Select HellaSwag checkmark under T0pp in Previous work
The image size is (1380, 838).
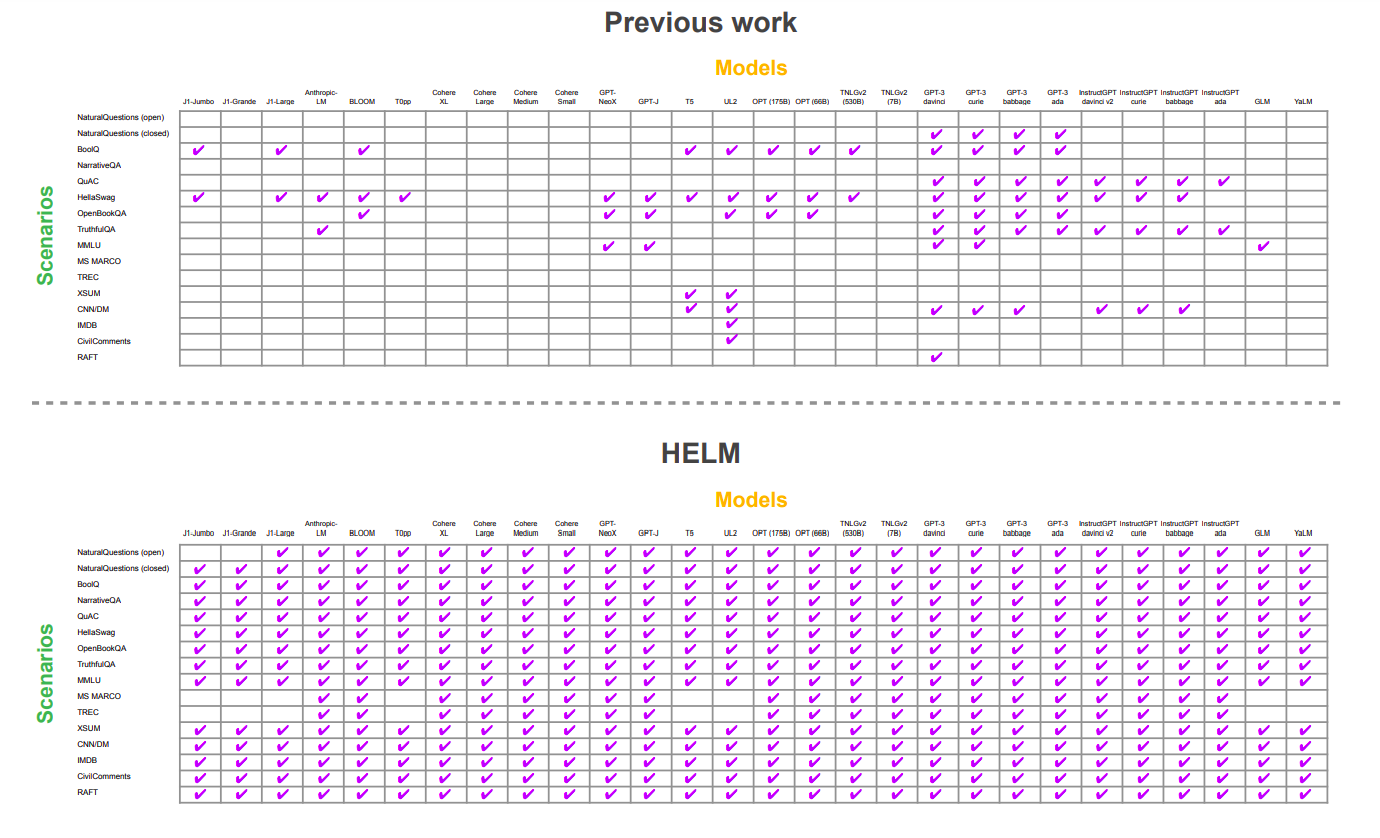[404, 197]
